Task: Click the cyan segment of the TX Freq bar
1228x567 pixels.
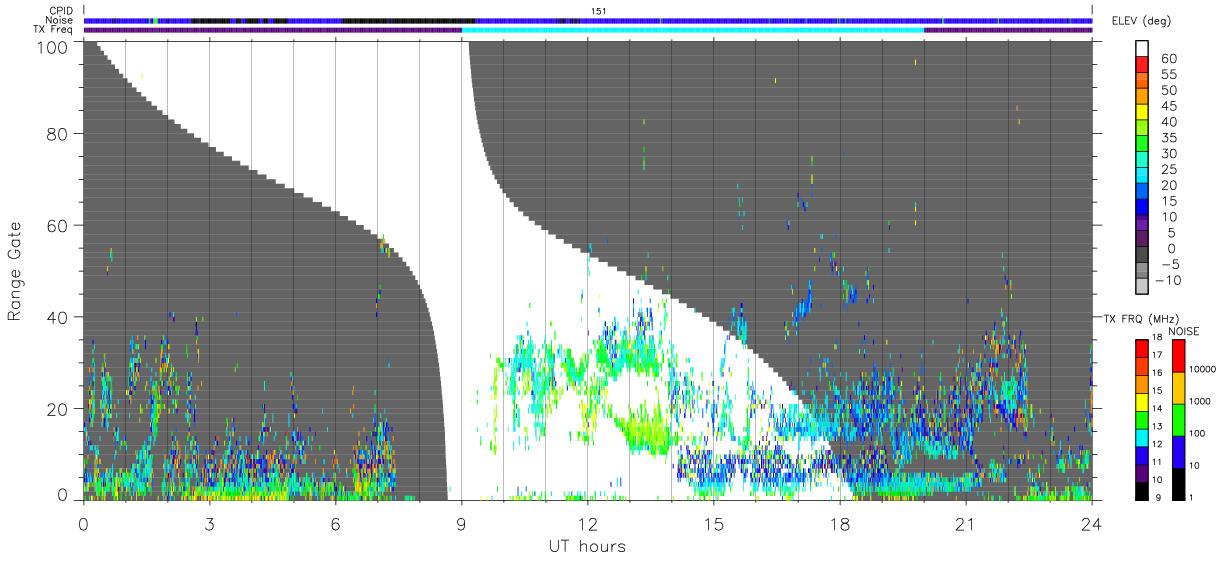Action: (693, 30)
